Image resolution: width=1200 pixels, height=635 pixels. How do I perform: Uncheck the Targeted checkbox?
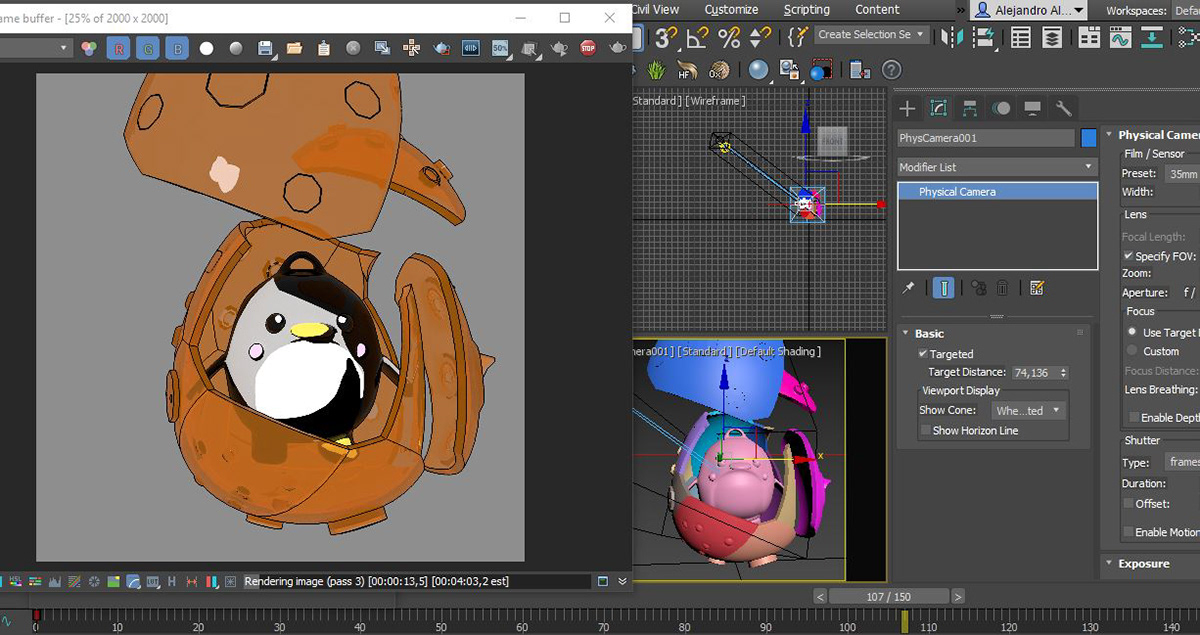coord(923,354)
